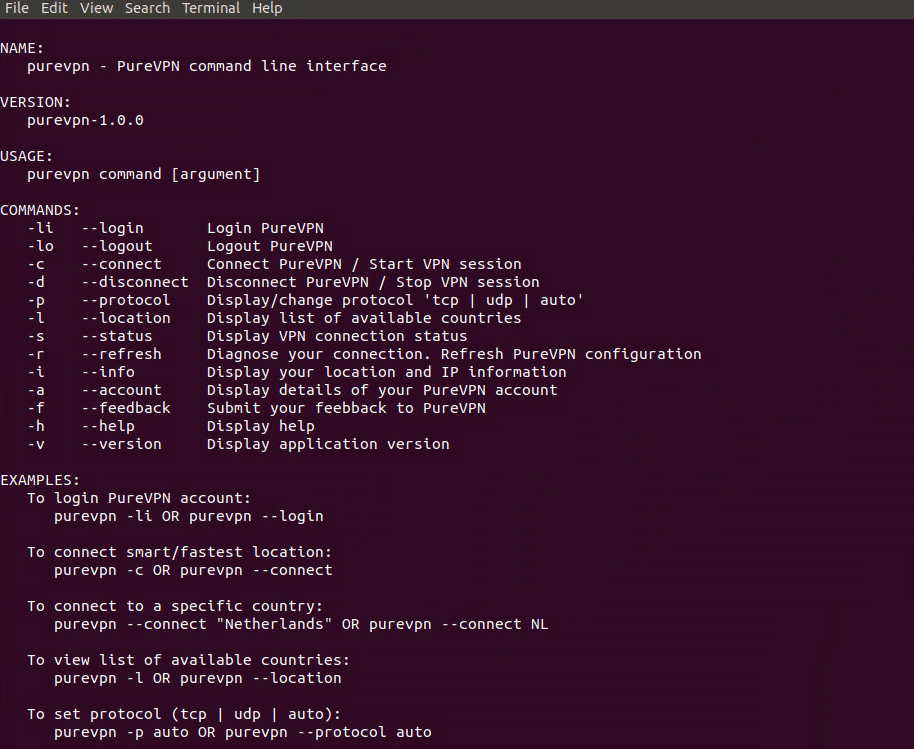Screen dimensions: 914x749
Task: Click the '--version' option text
Action: point(121,444)
